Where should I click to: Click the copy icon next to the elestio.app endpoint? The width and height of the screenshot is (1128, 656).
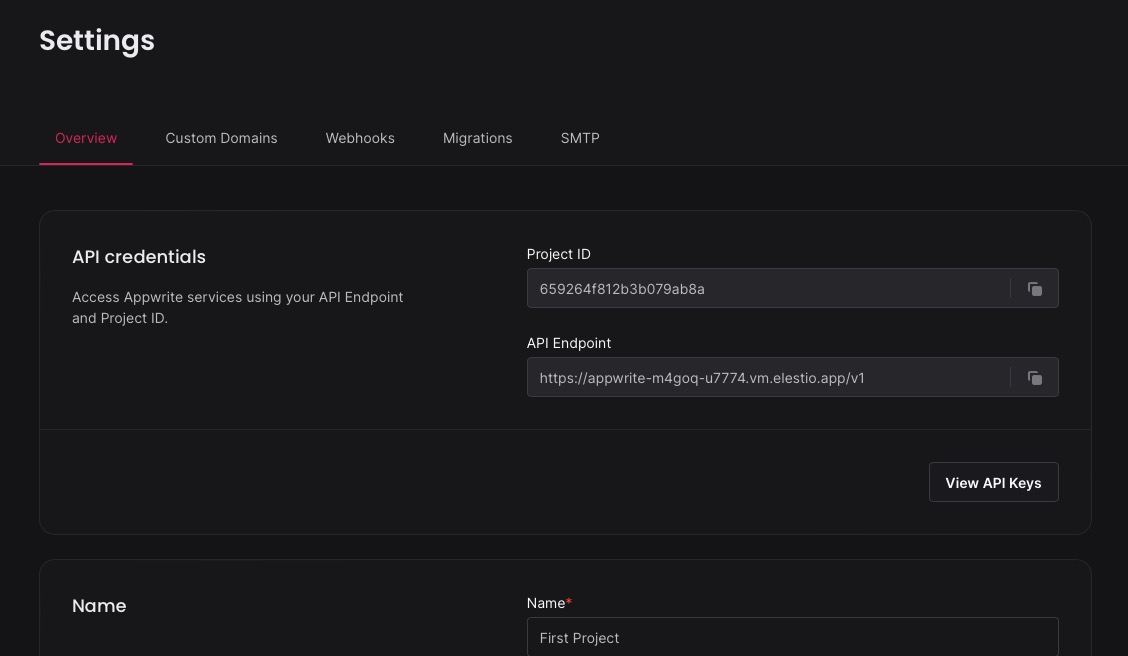[x=1035, y=378]
